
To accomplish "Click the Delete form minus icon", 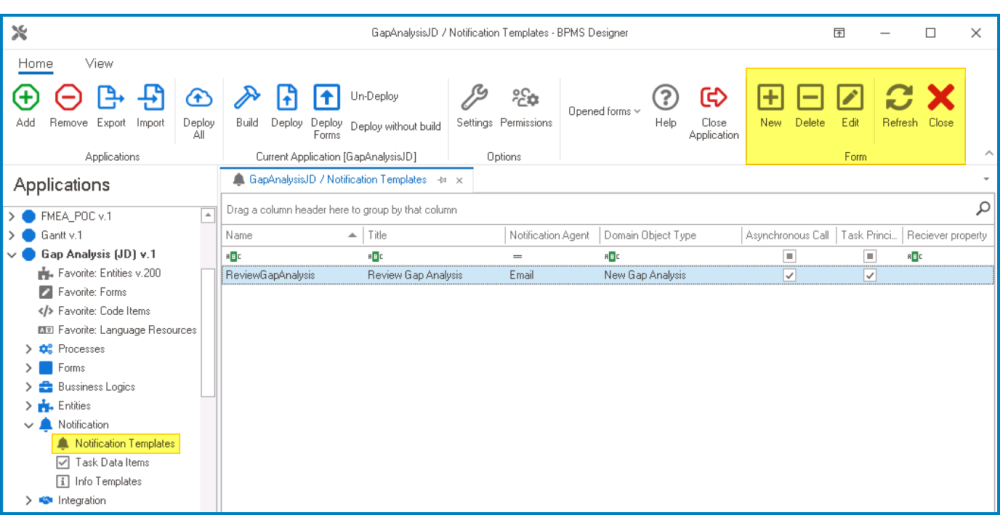I will click(x=810, y=98).
